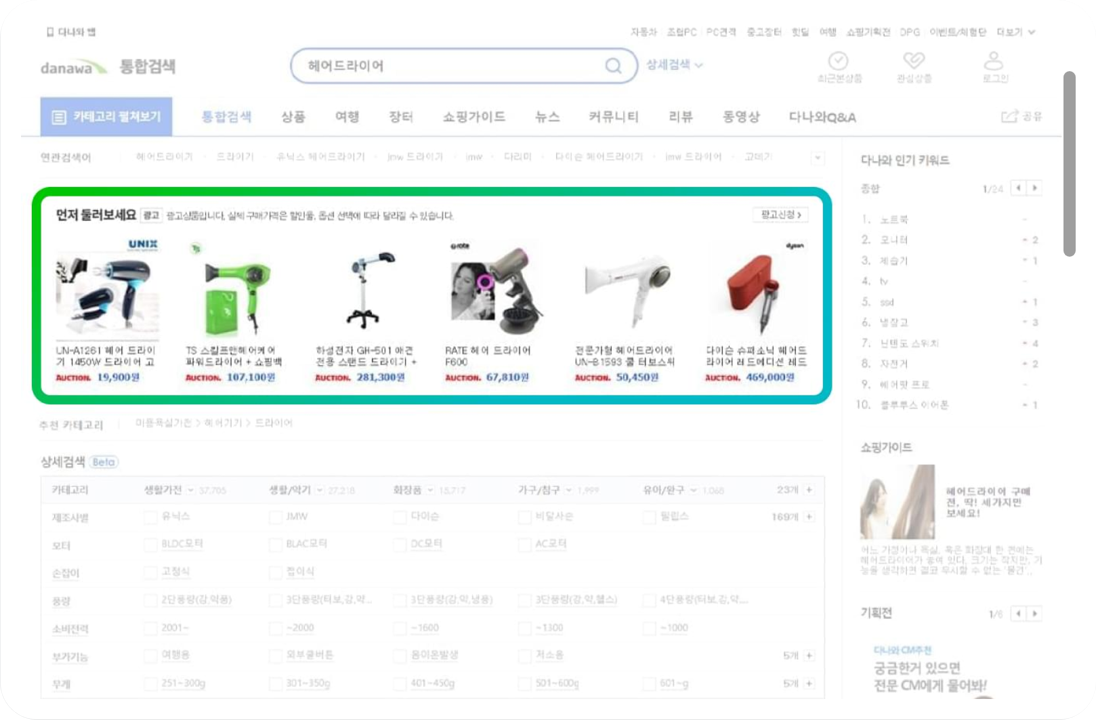Viewport: 1096px width, 720px height.
Task: Open the 커뮤니티 tab
Action: click(614, 117)
